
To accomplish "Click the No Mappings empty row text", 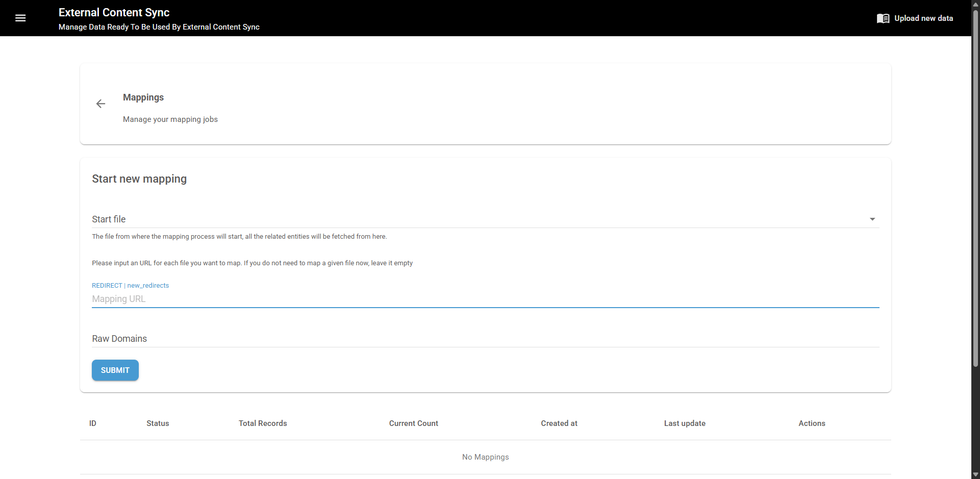I will coord(485,457).
